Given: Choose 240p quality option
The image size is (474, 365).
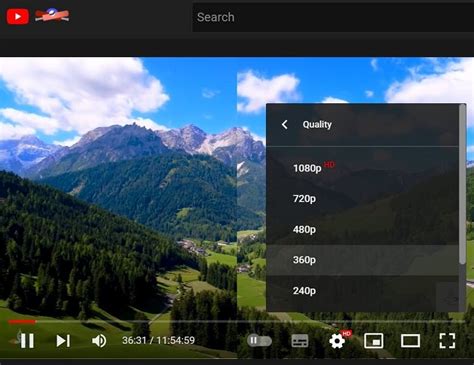Looking at the screenshot, I should (362, 291).
